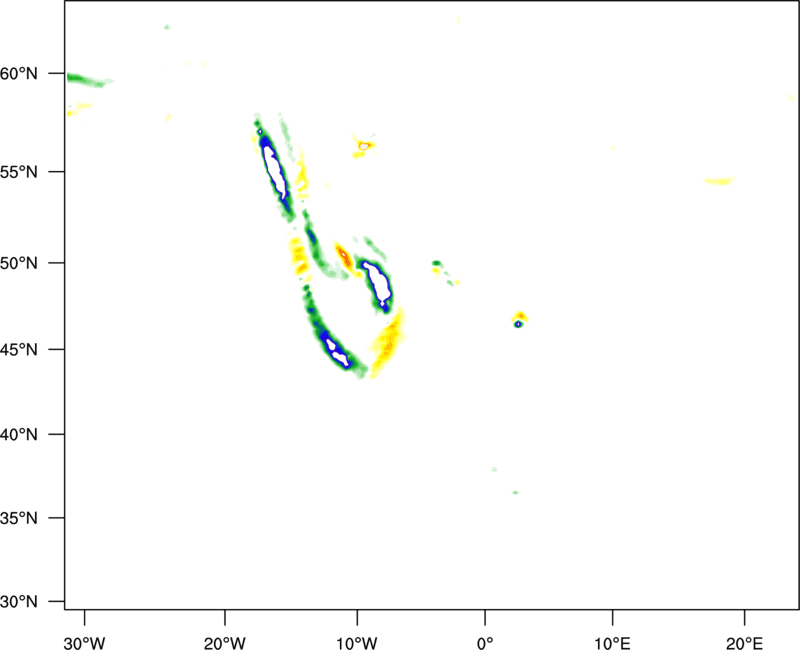800x650 pixels.
Task: Click the 60°N latitude label
Action: point(19,74)
